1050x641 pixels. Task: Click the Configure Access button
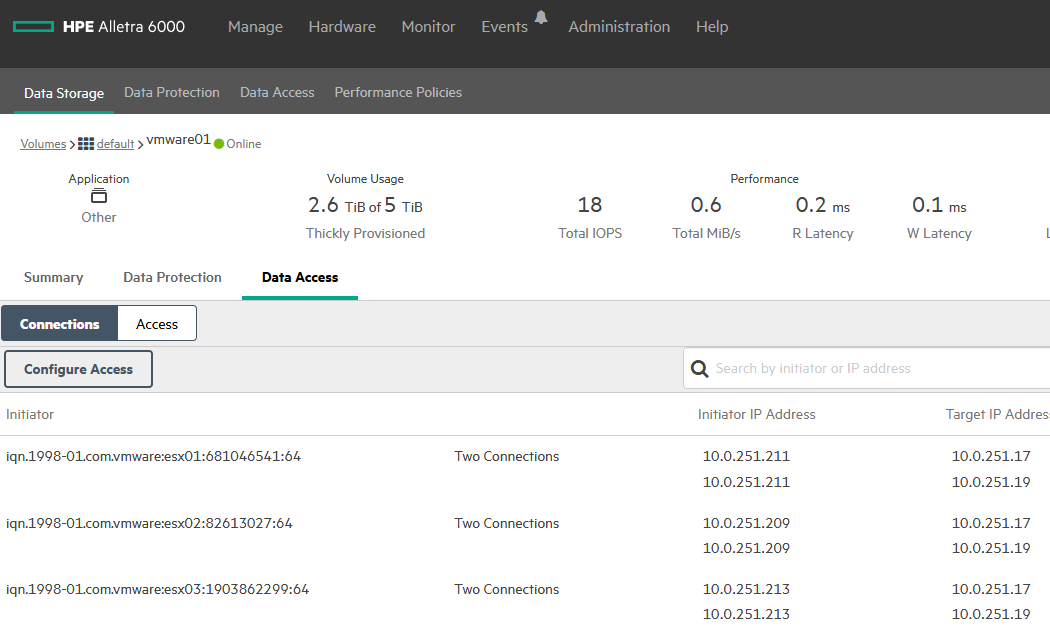point(78,369)
